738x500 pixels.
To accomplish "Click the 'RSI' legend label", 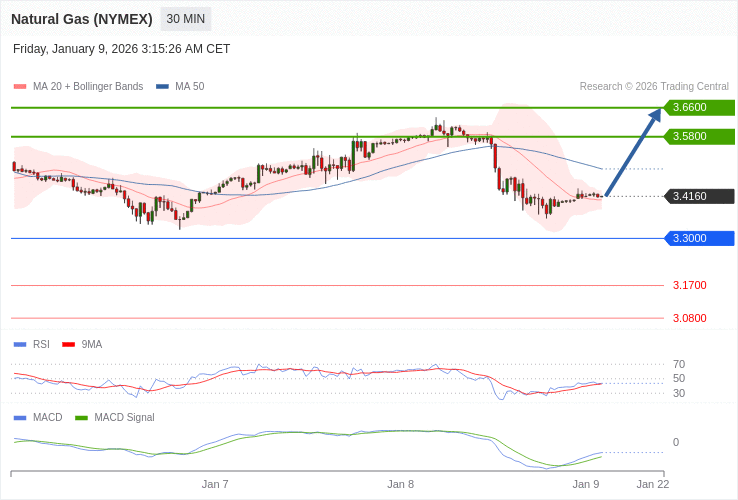I will pyautogui.click(x=41, y=345).
